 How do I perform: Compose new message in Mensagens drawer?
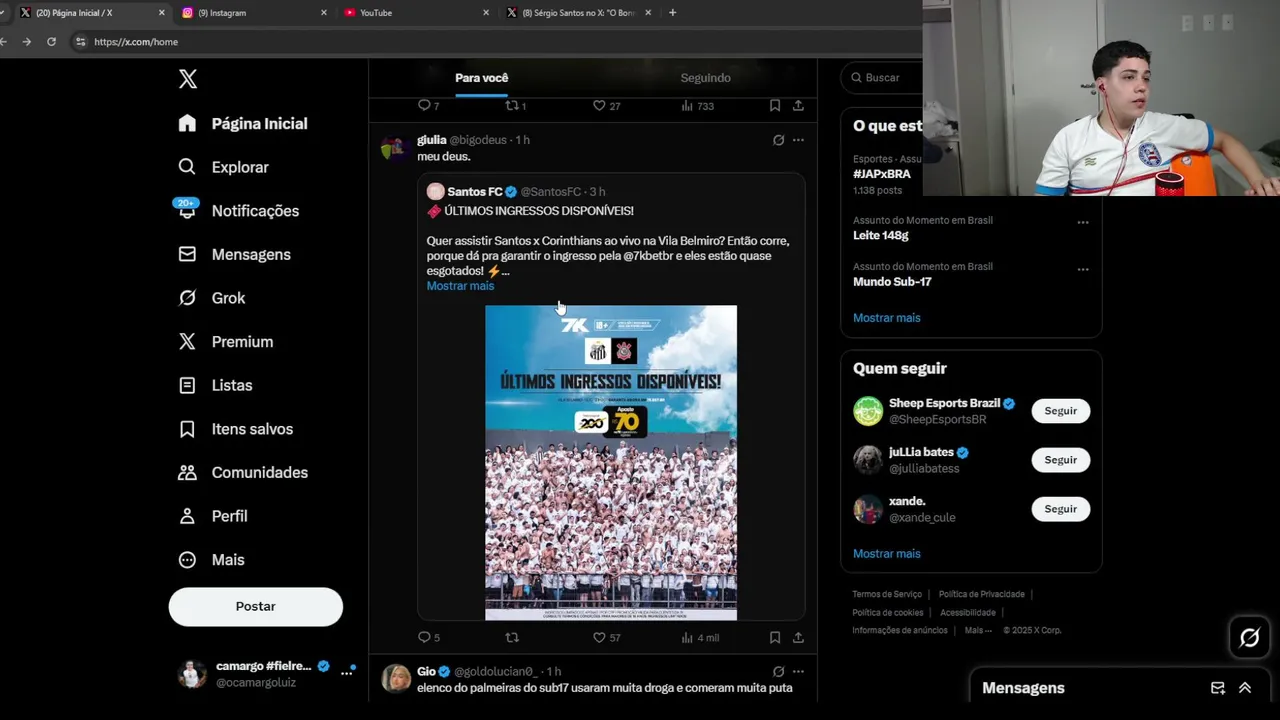click(x=1218, y=688)
